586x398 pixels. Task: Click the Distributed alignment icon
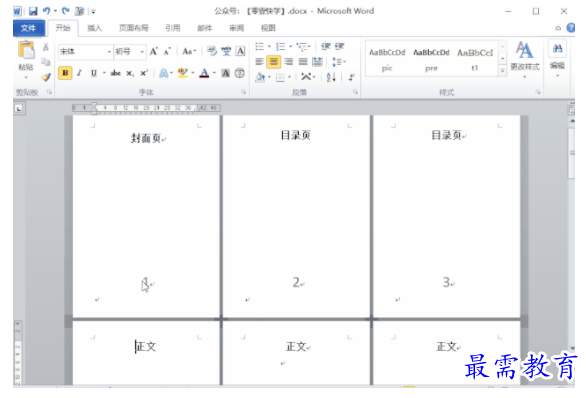click(x=317, y=61)
